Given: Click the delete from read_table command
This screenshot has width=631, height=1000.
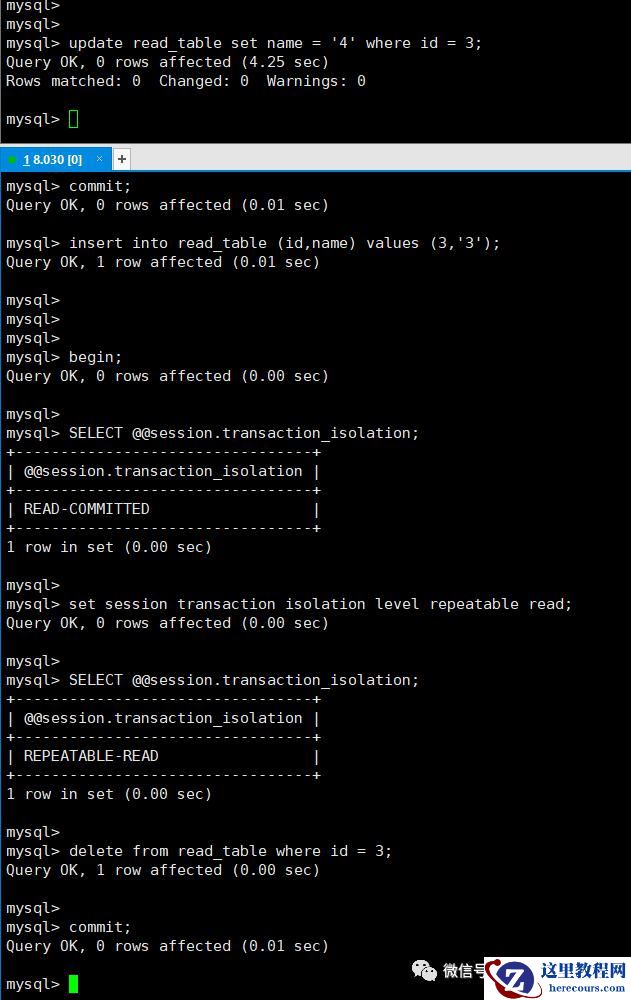Looking at the screenshot, I should coord(230,851).
